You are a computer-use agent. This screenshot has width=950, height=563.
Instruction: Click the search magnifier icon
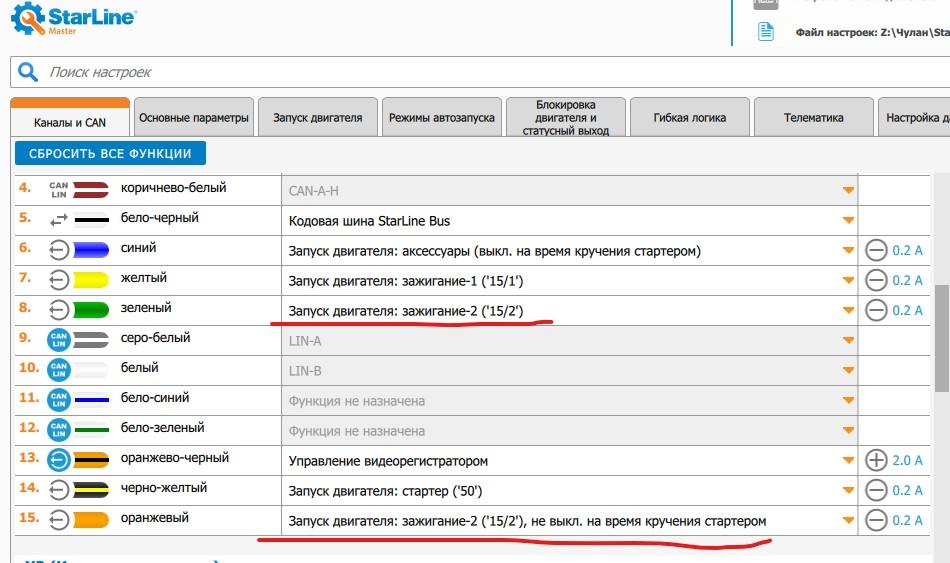coord(30,73)
